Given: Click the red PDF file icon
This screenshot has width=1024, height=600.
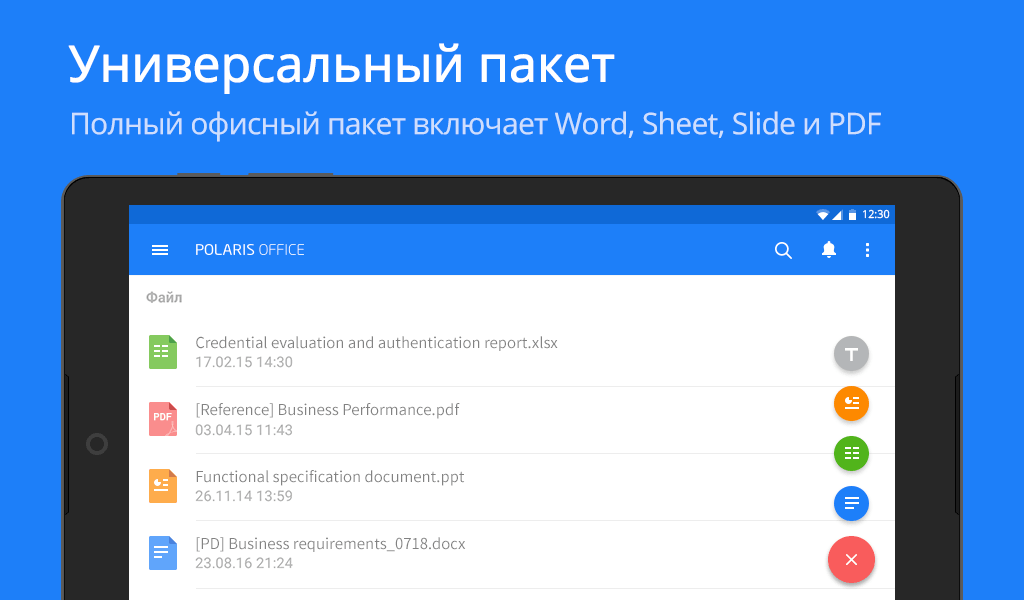Looking at the screenshot, I should pyautogui.click(x=162, y=419).
